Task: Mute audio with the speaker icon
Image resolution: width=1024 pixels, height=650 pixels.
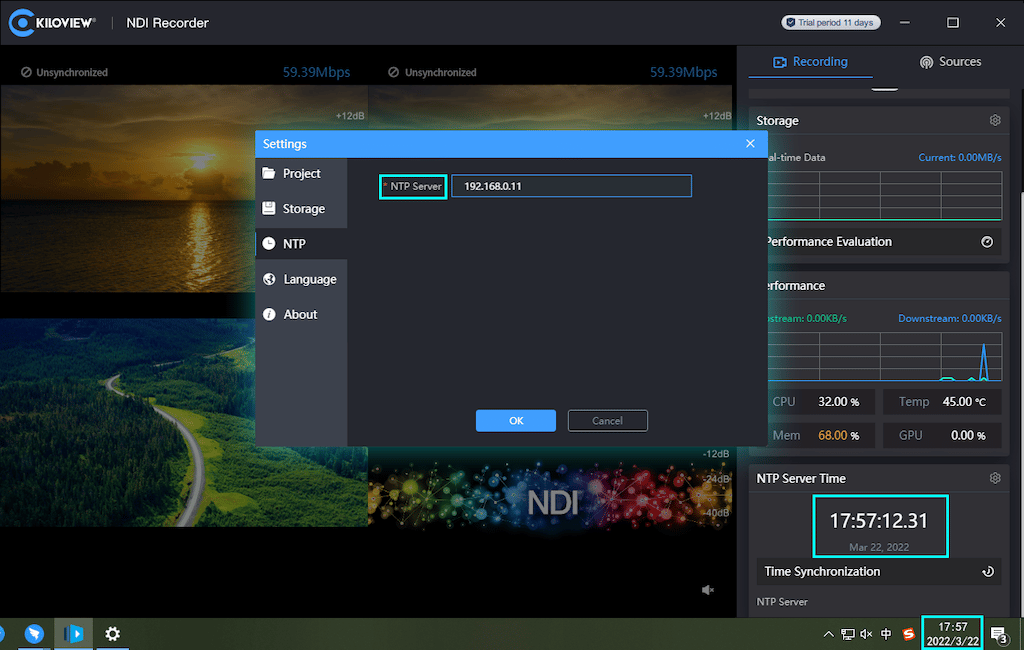Action: [708, 590]
